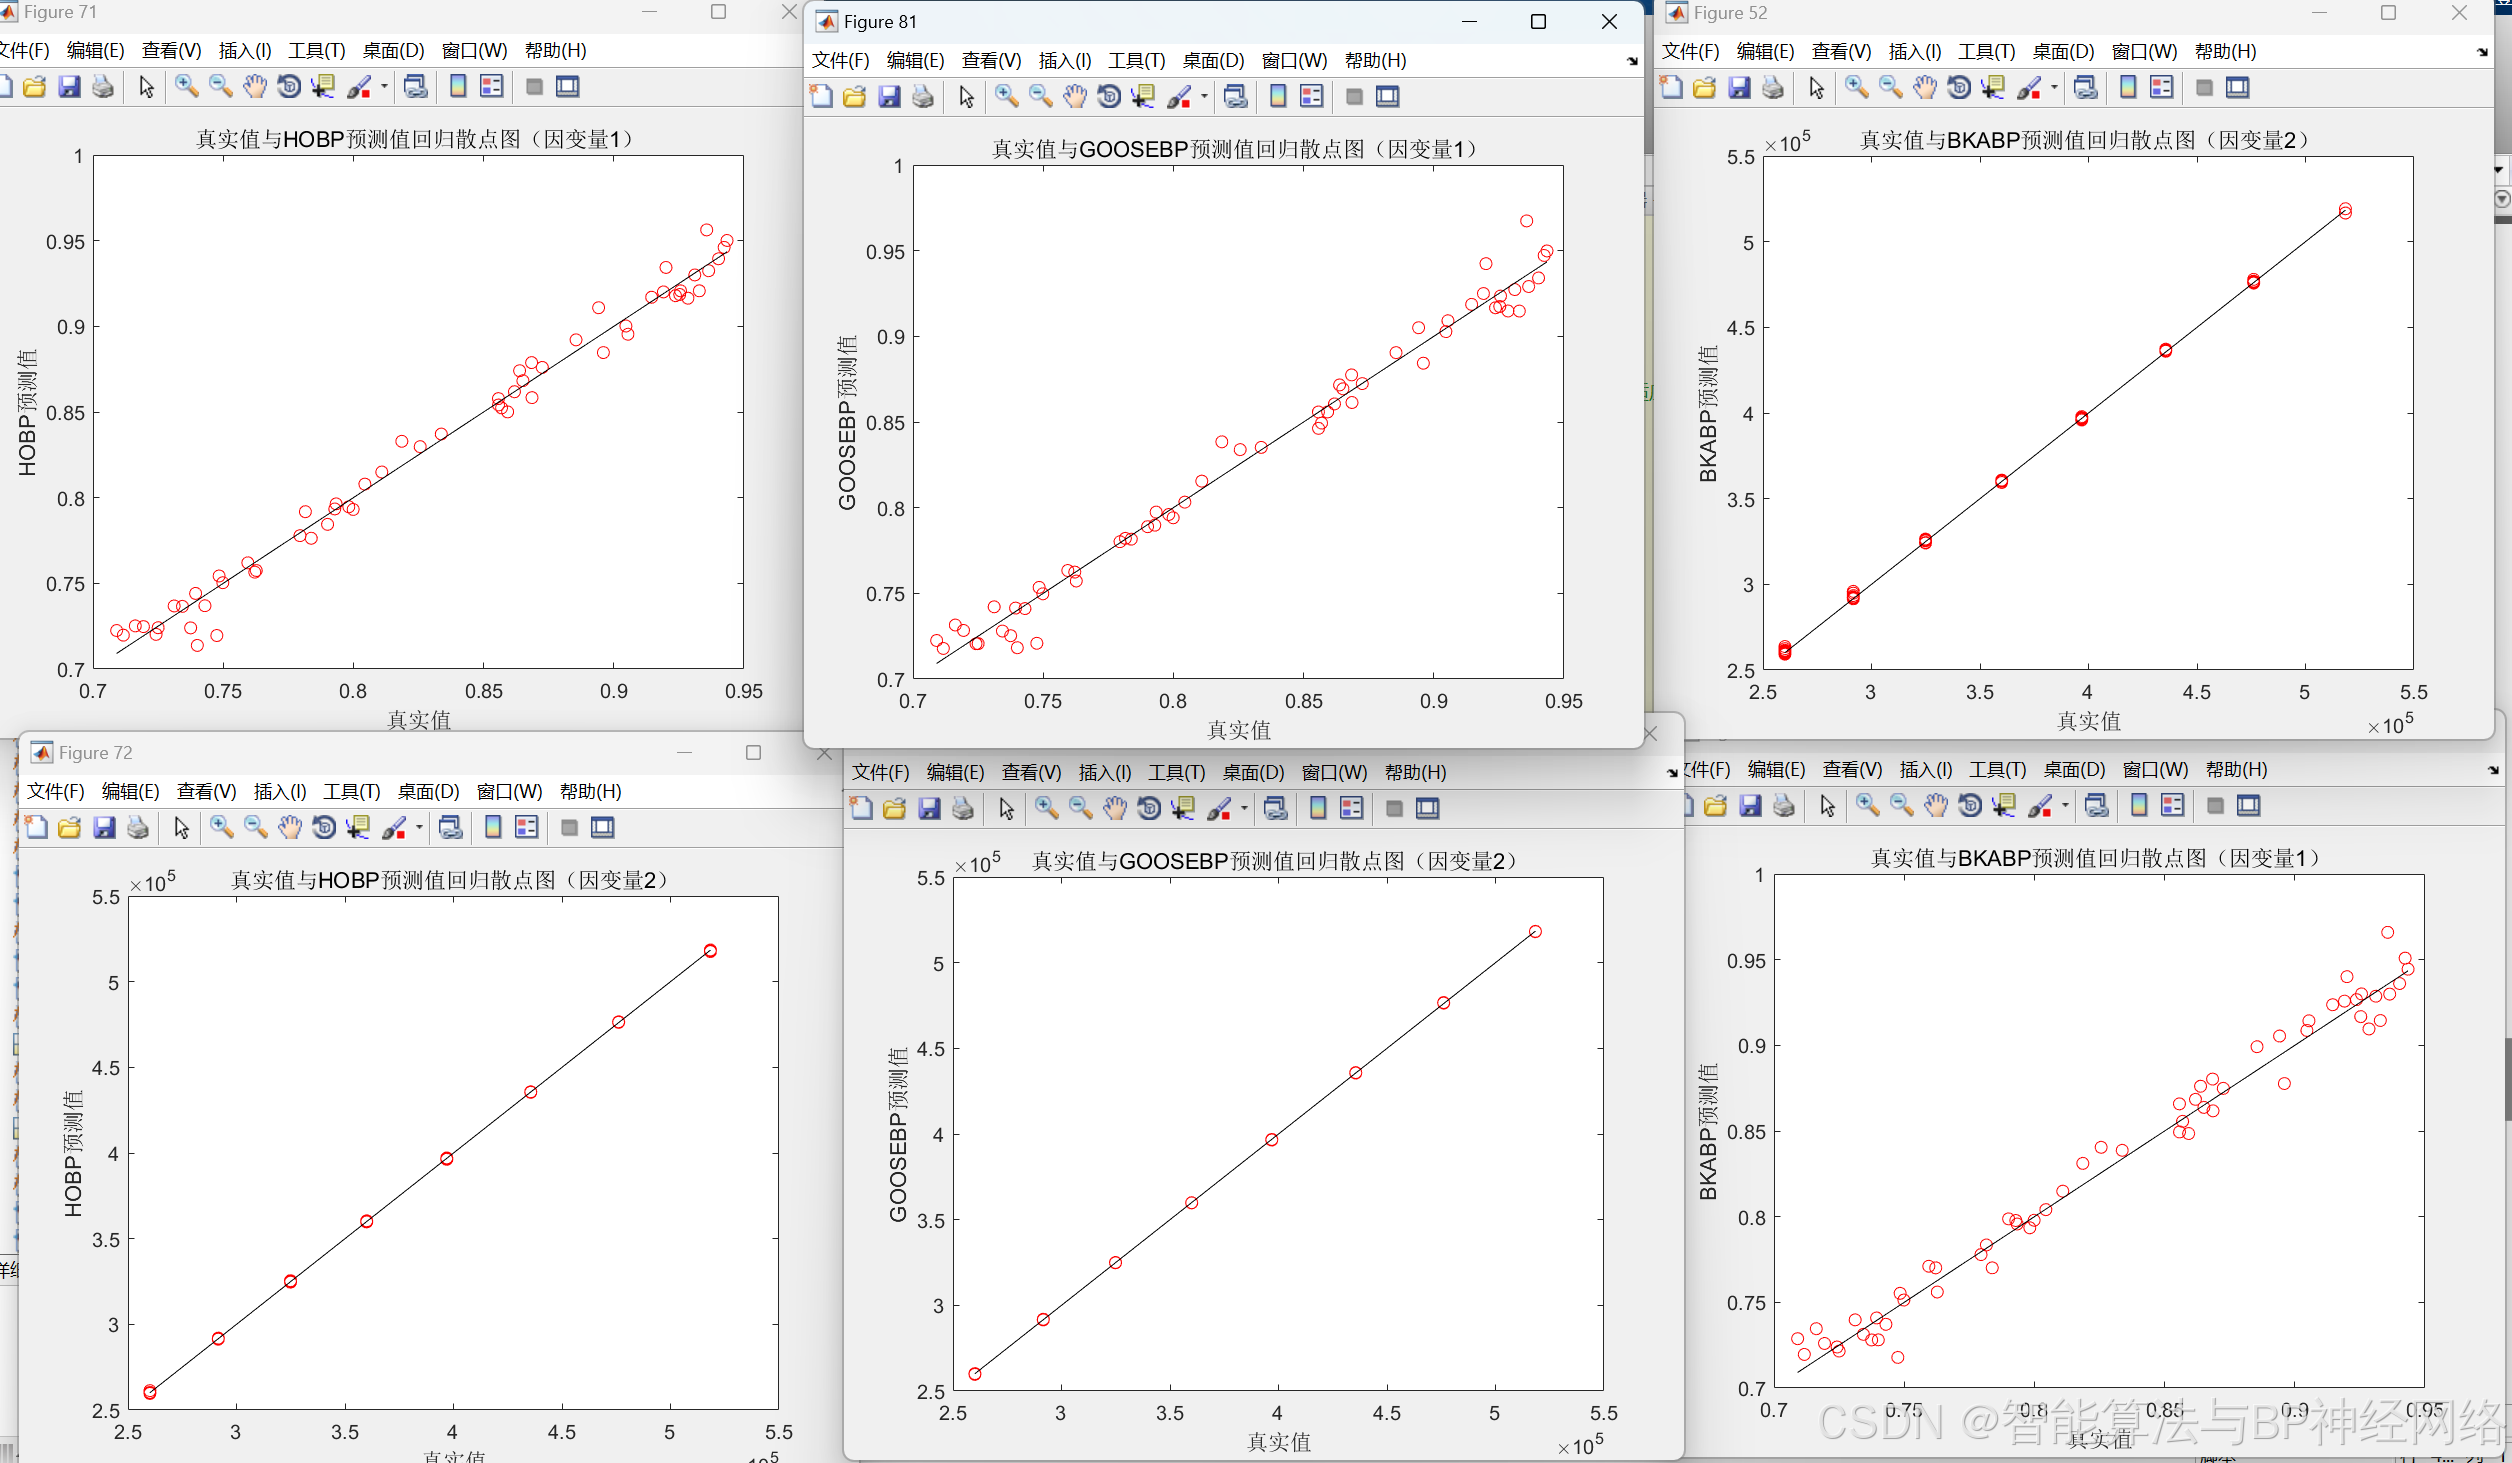This screenshot has width=2512, height=1463.
Task: Activate the Data Cursor tool in Figure 81
Action: click(x=1143, y=97)
